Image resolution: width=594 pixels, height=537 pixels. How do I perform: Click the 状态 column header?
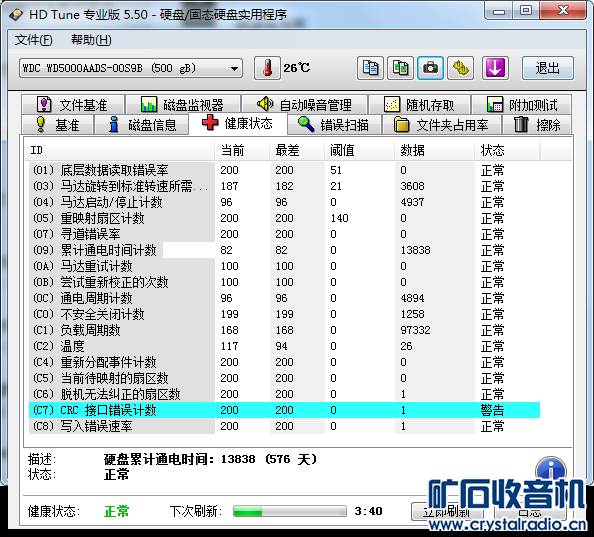(507, 150)
